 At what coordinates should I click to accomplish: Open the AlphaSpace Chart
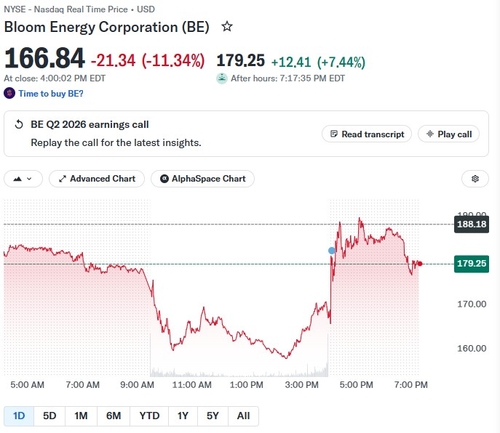(203, 179)
